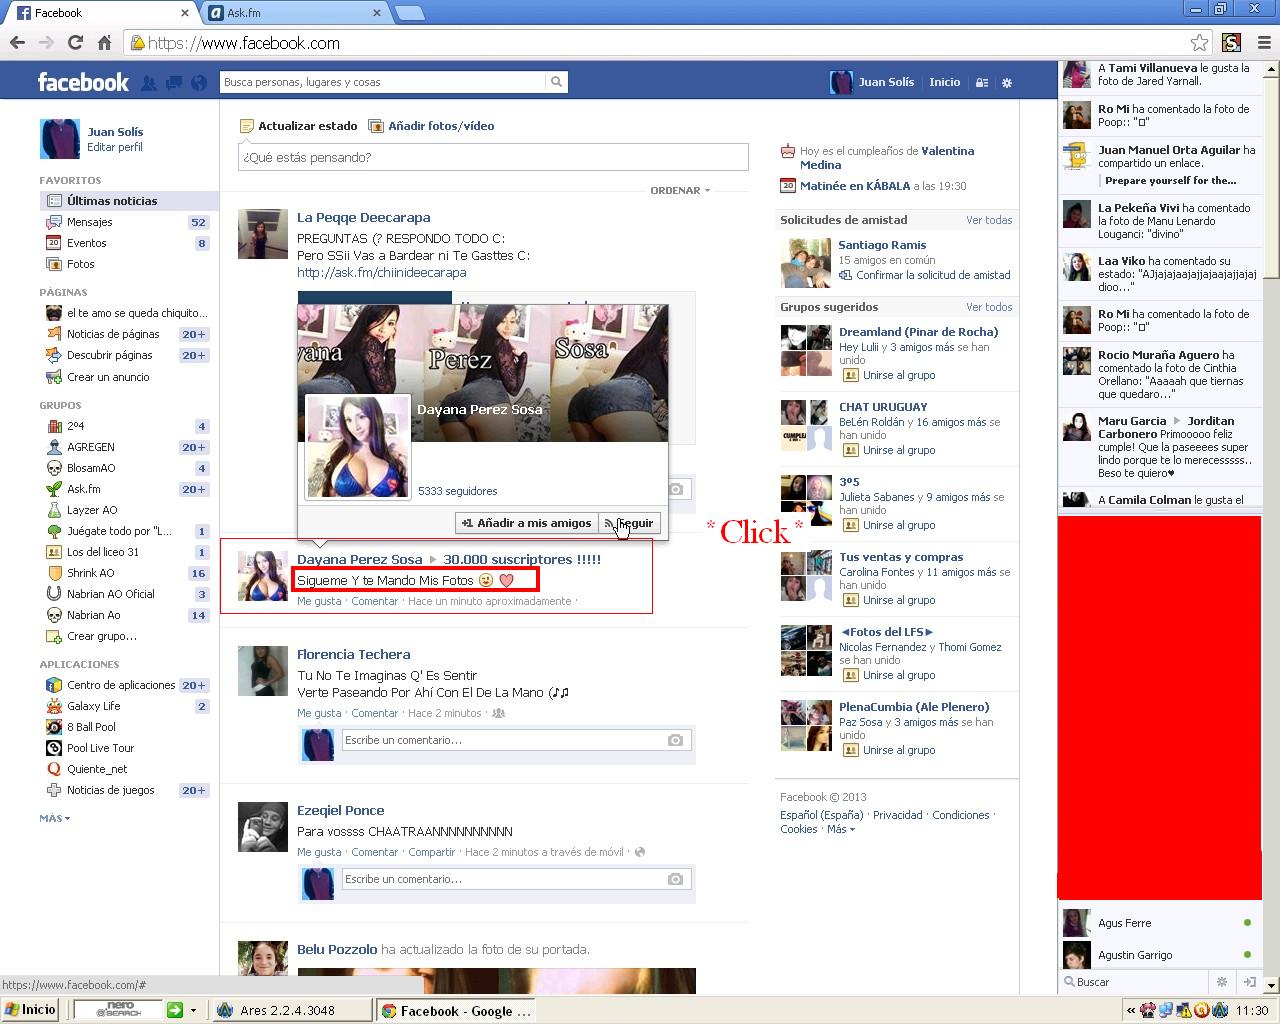
Task: Open Dayana Perez Sosa profile picture thumbnail
Action: [263, 575]
